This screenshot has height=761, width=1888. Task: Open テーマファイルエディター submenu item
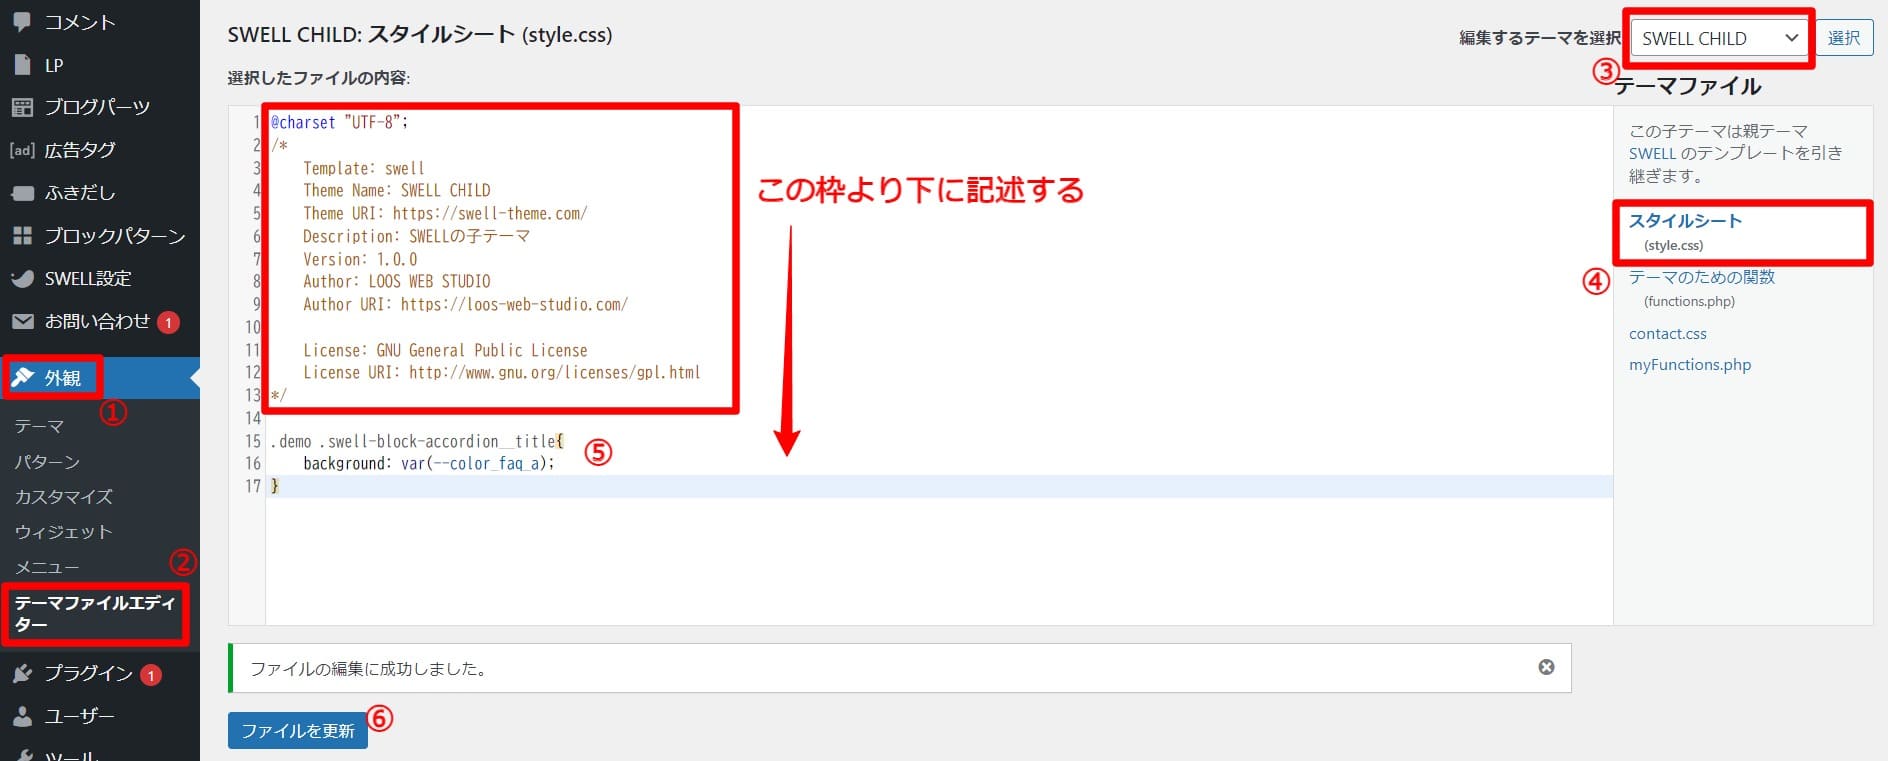point(95,613)
